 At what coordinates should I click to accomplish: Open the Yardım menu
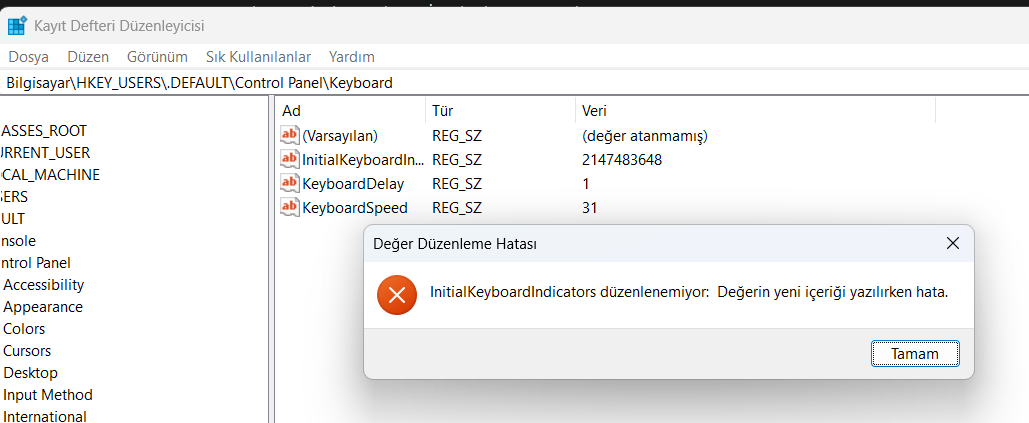coord(352,57)
